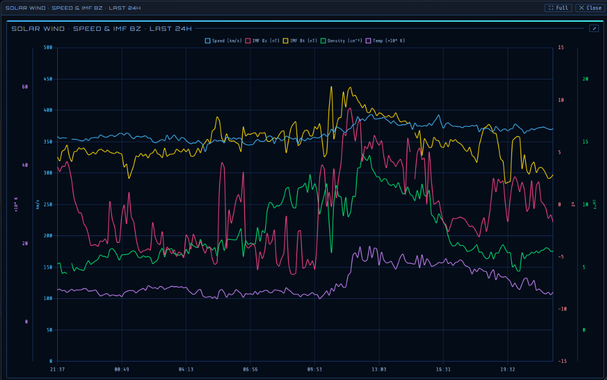This screenshot has width=607, height=380.
Task: Click the 19:32 time axis label
Action: [x=507, y=370]
